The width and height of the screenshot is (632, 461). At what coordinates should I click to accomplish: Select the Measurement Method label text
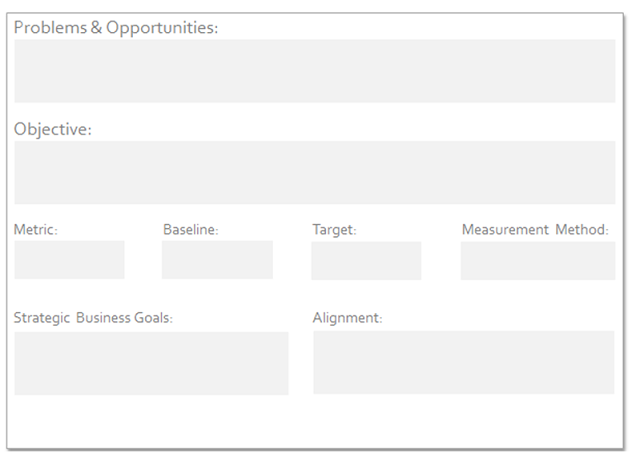pyautogui.click(x=535, y=229)
